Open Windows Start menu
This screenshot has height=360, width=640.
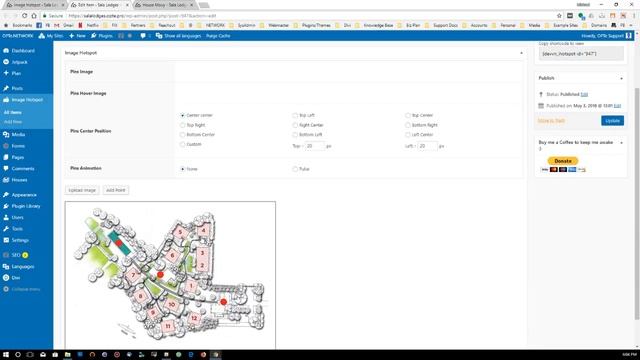(6, 355)
